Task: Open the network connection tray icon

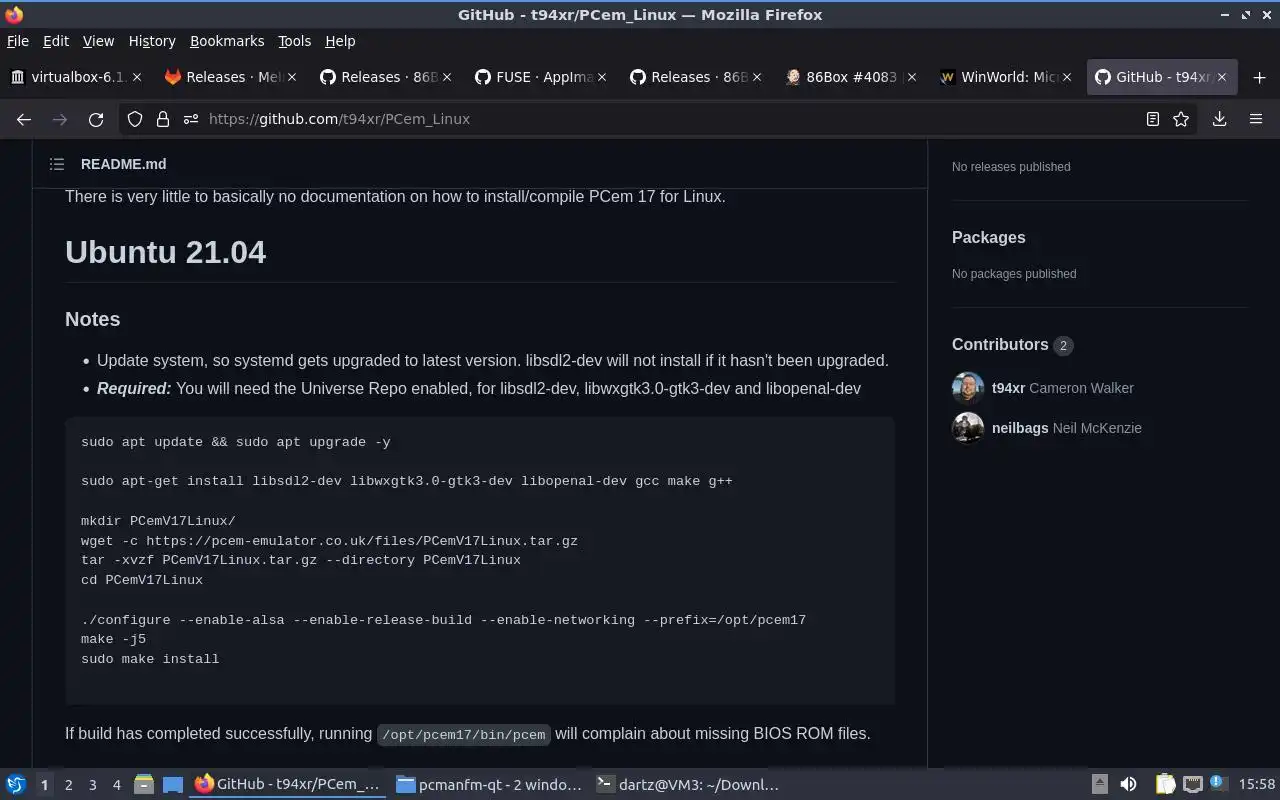Action: [1192, 785]
